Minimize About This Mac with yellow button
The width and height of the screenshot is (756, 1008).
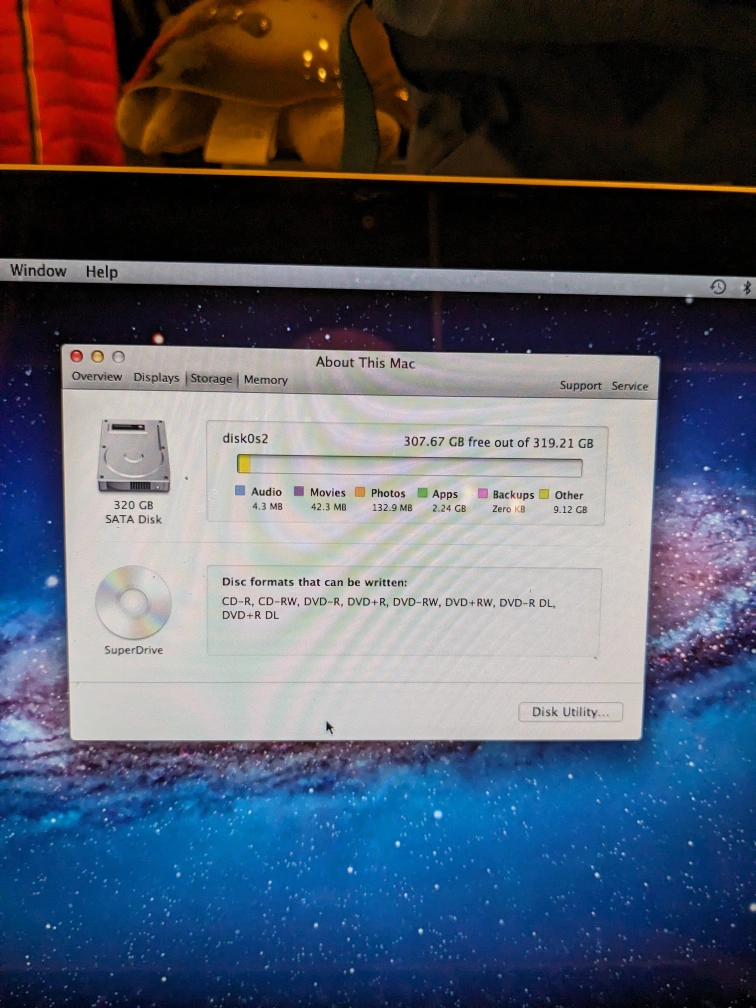point(98,356)
